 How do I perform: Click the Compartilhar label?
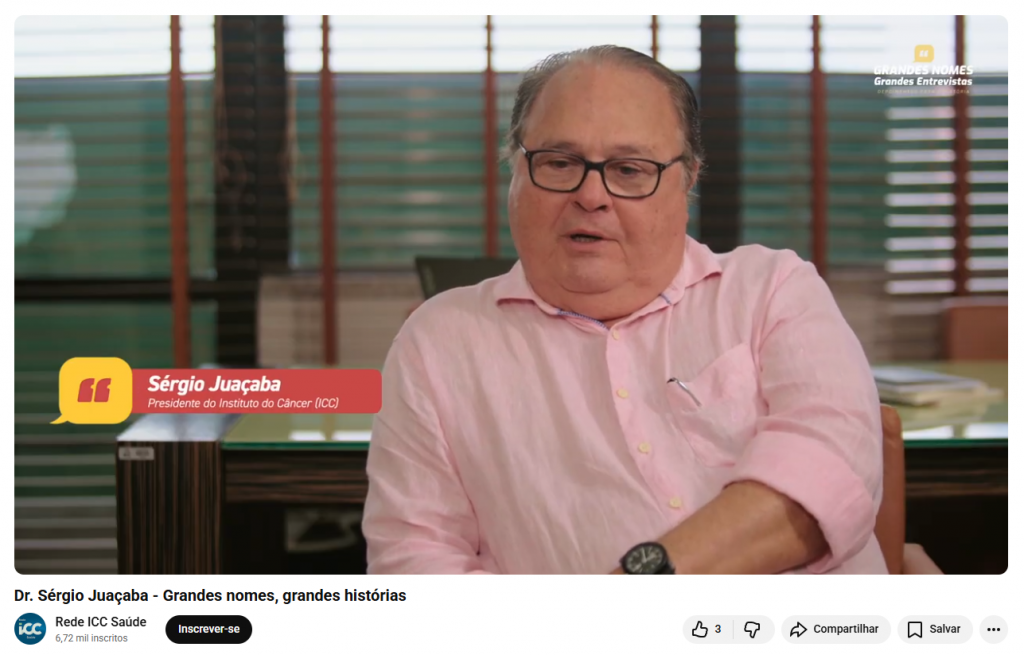click(845, 629)
